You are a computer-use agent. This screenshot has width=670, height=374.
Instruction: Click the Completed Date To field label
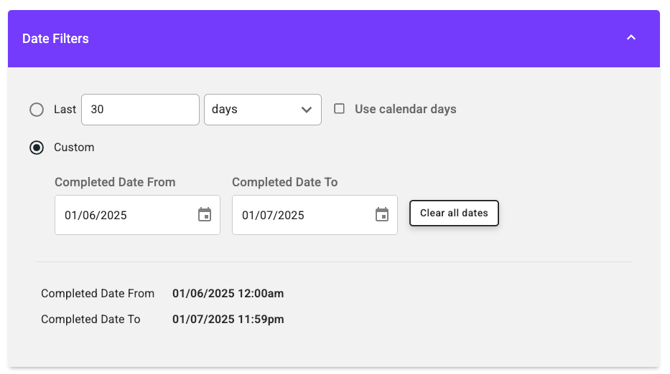coord(285,182)
